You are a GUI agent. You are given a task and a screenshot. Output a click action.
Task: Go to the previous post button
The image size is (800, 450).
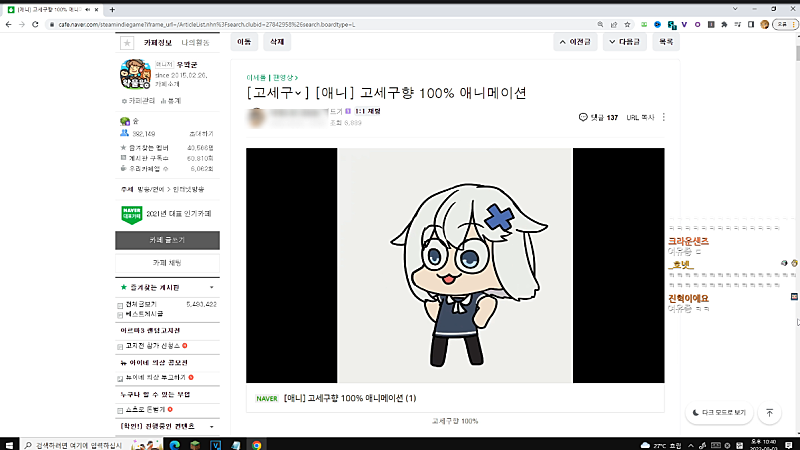point(575,42)
